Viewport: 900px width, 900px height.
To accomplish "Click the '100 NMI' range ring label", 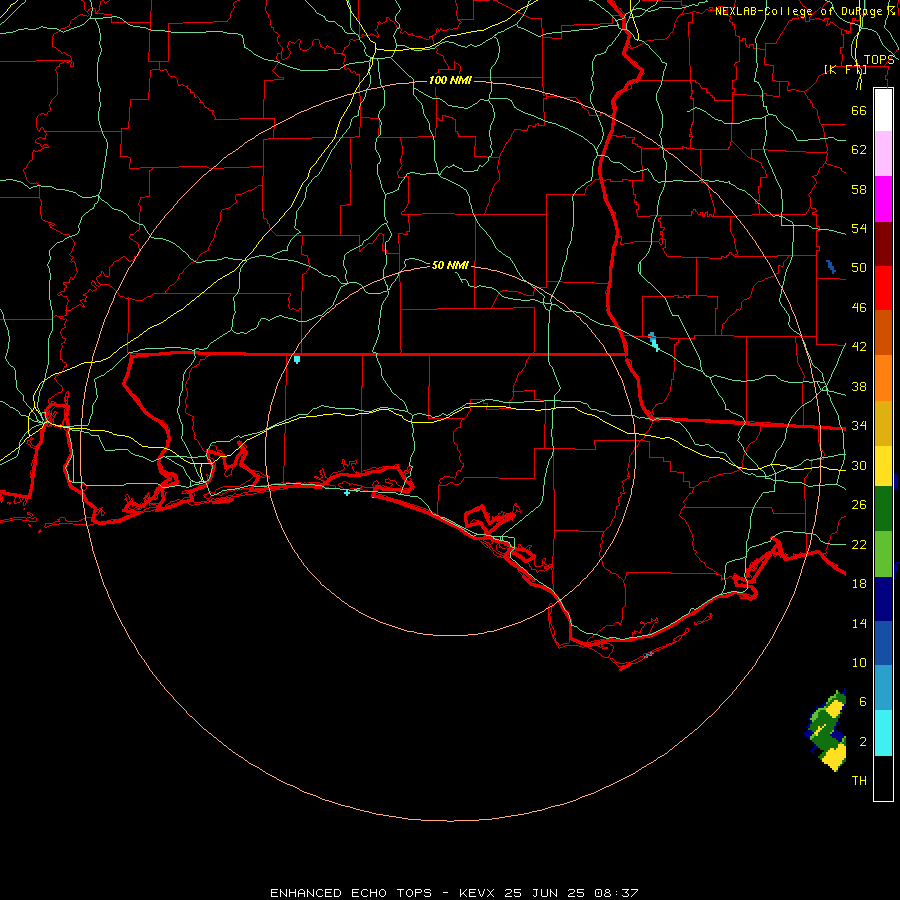I will 450,80.
